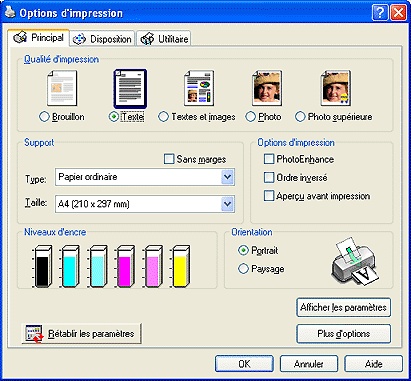Expand the Taille paper size dropdown

point(145,204)
